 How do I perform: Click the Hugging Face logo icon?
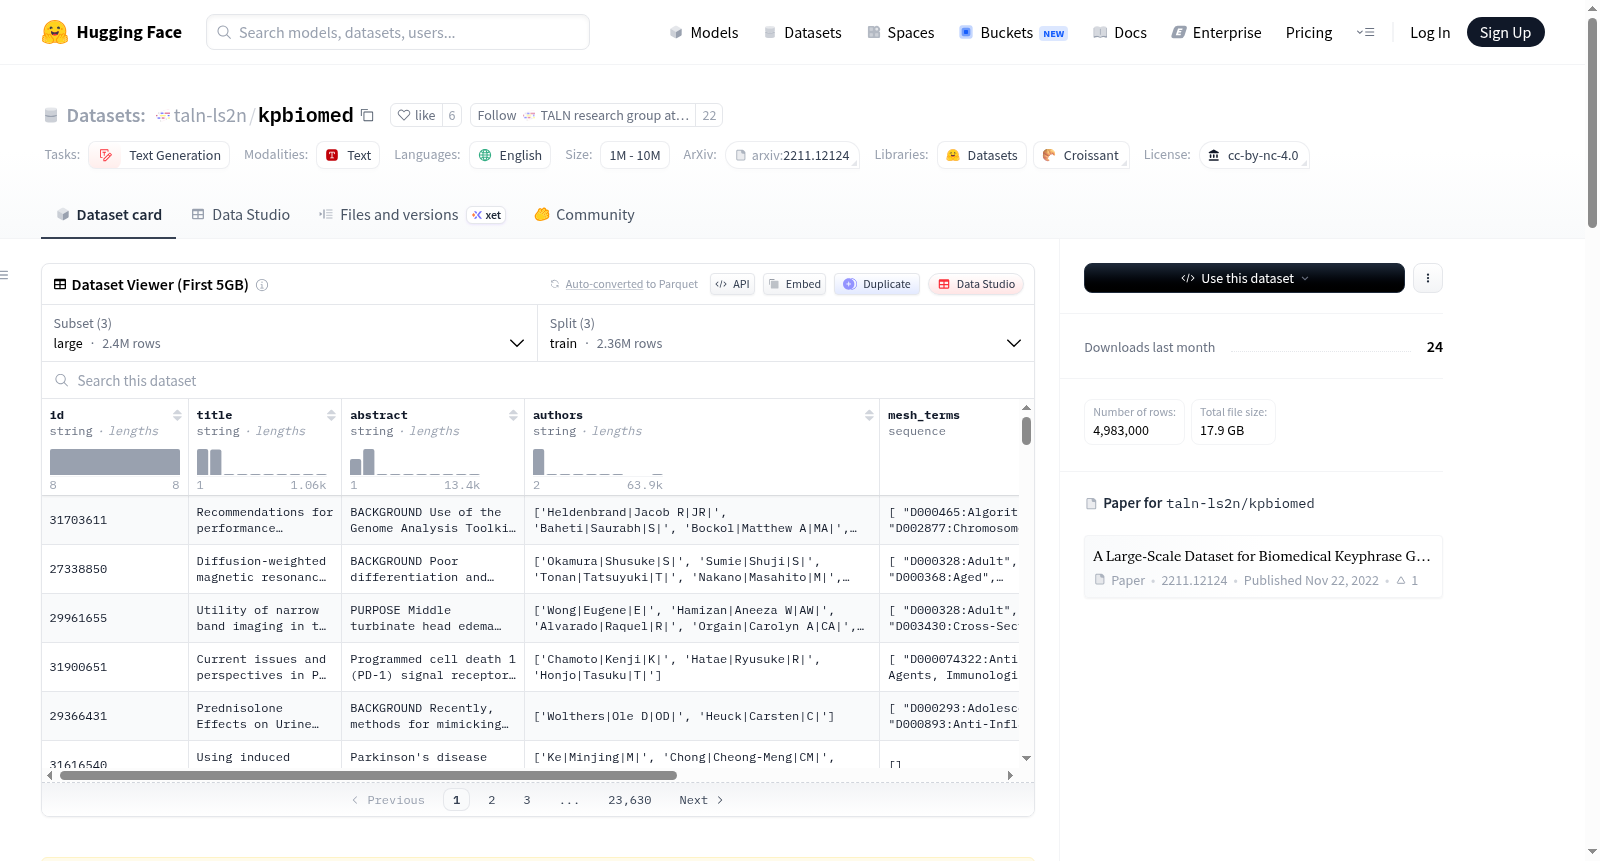pyautogui.click(x=55, y=32)
